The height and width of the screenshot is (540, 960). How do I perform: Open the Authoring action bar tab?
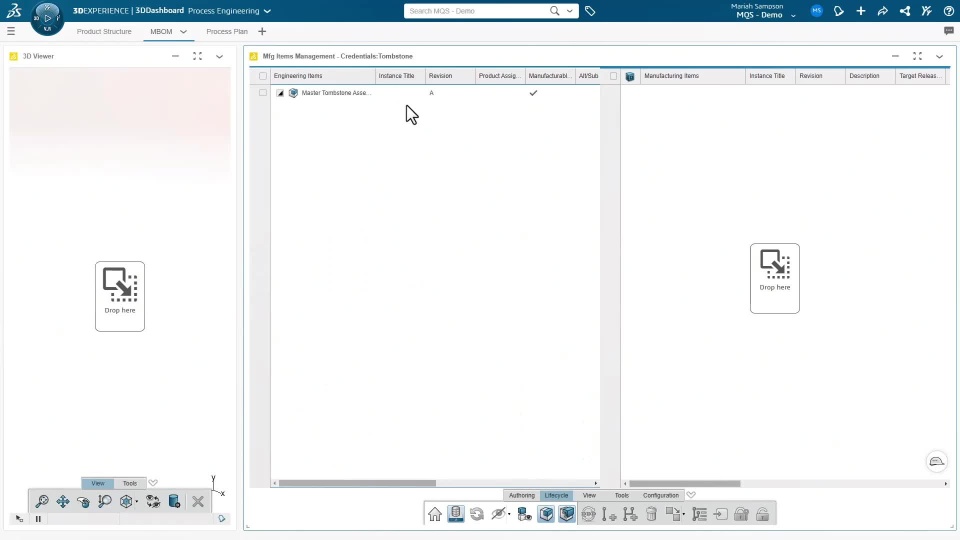point(522,495)
